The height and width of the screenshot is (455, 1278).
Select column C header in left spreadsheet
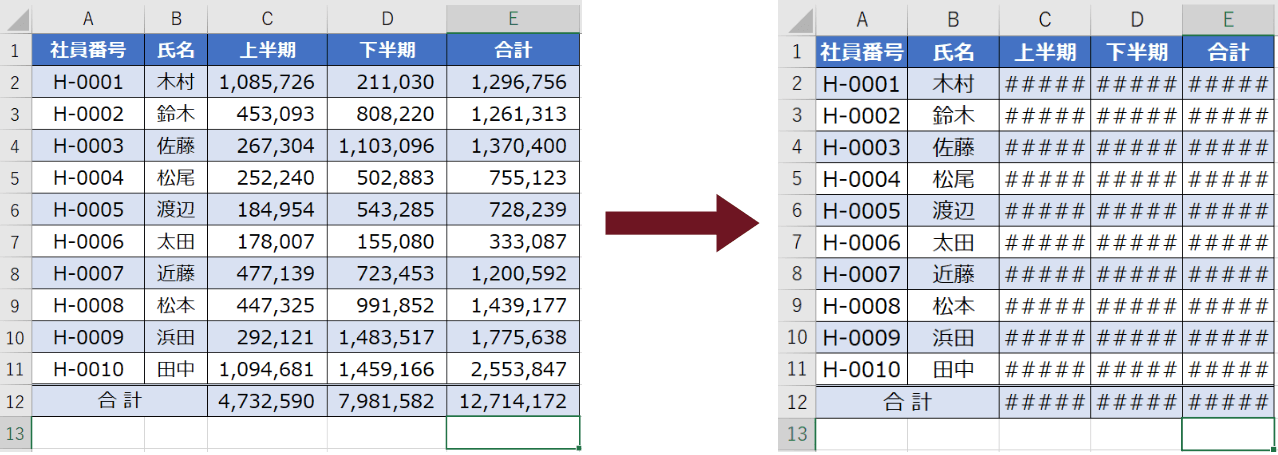pyautogui.click(x=267, y=18)
